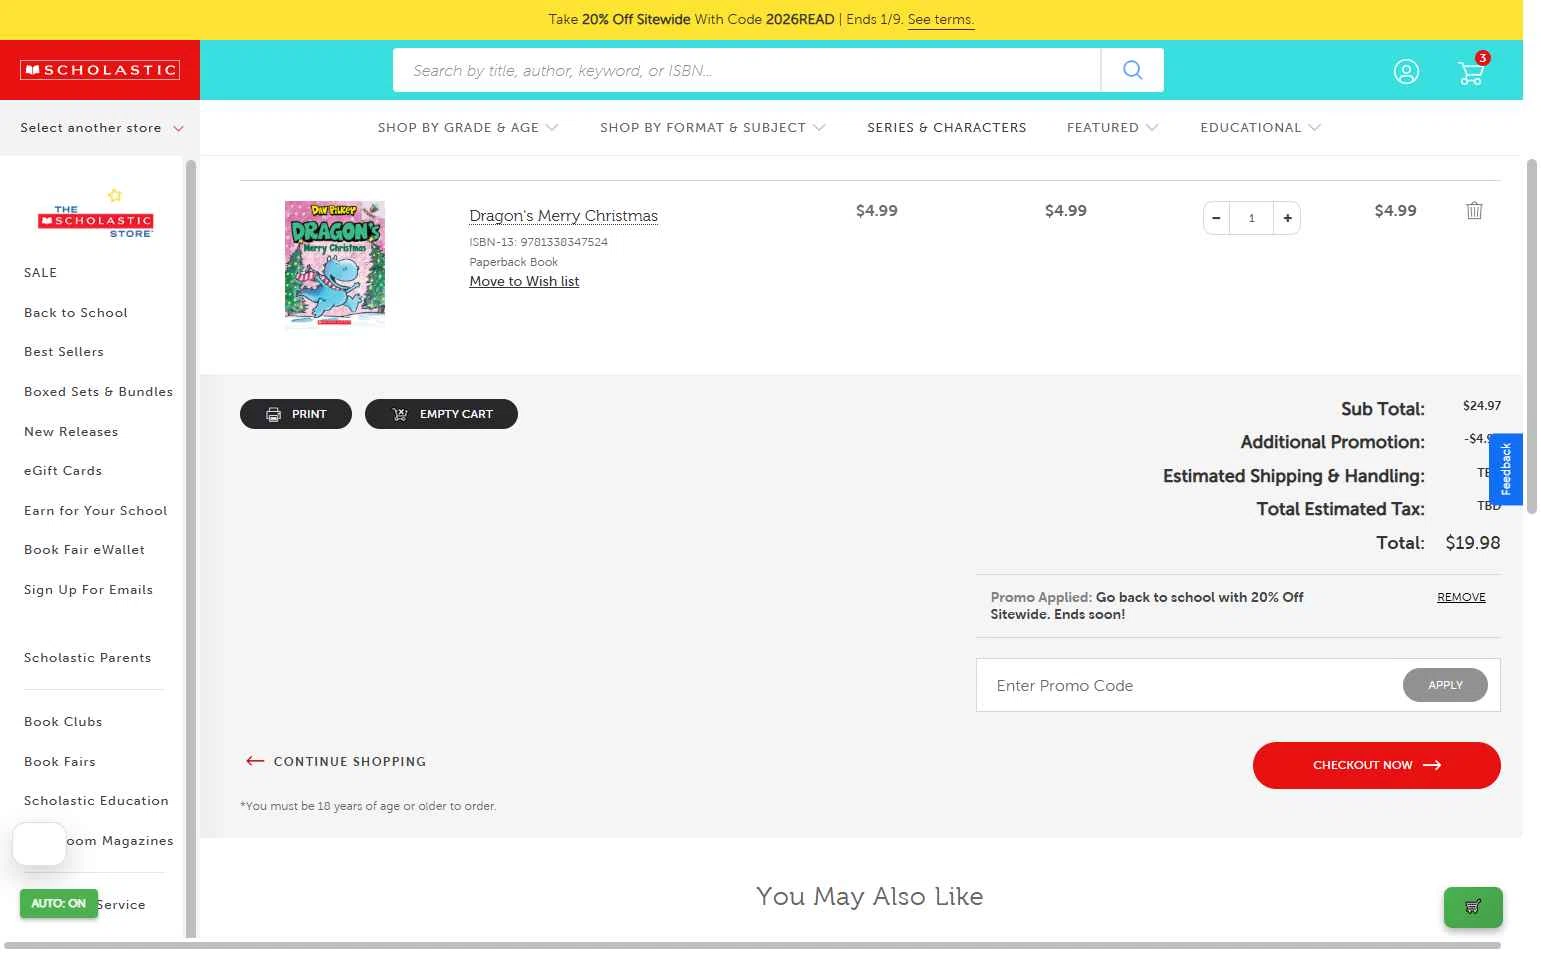
Task: Click the Checkout Now button
Action: (x=1376, y=765)
